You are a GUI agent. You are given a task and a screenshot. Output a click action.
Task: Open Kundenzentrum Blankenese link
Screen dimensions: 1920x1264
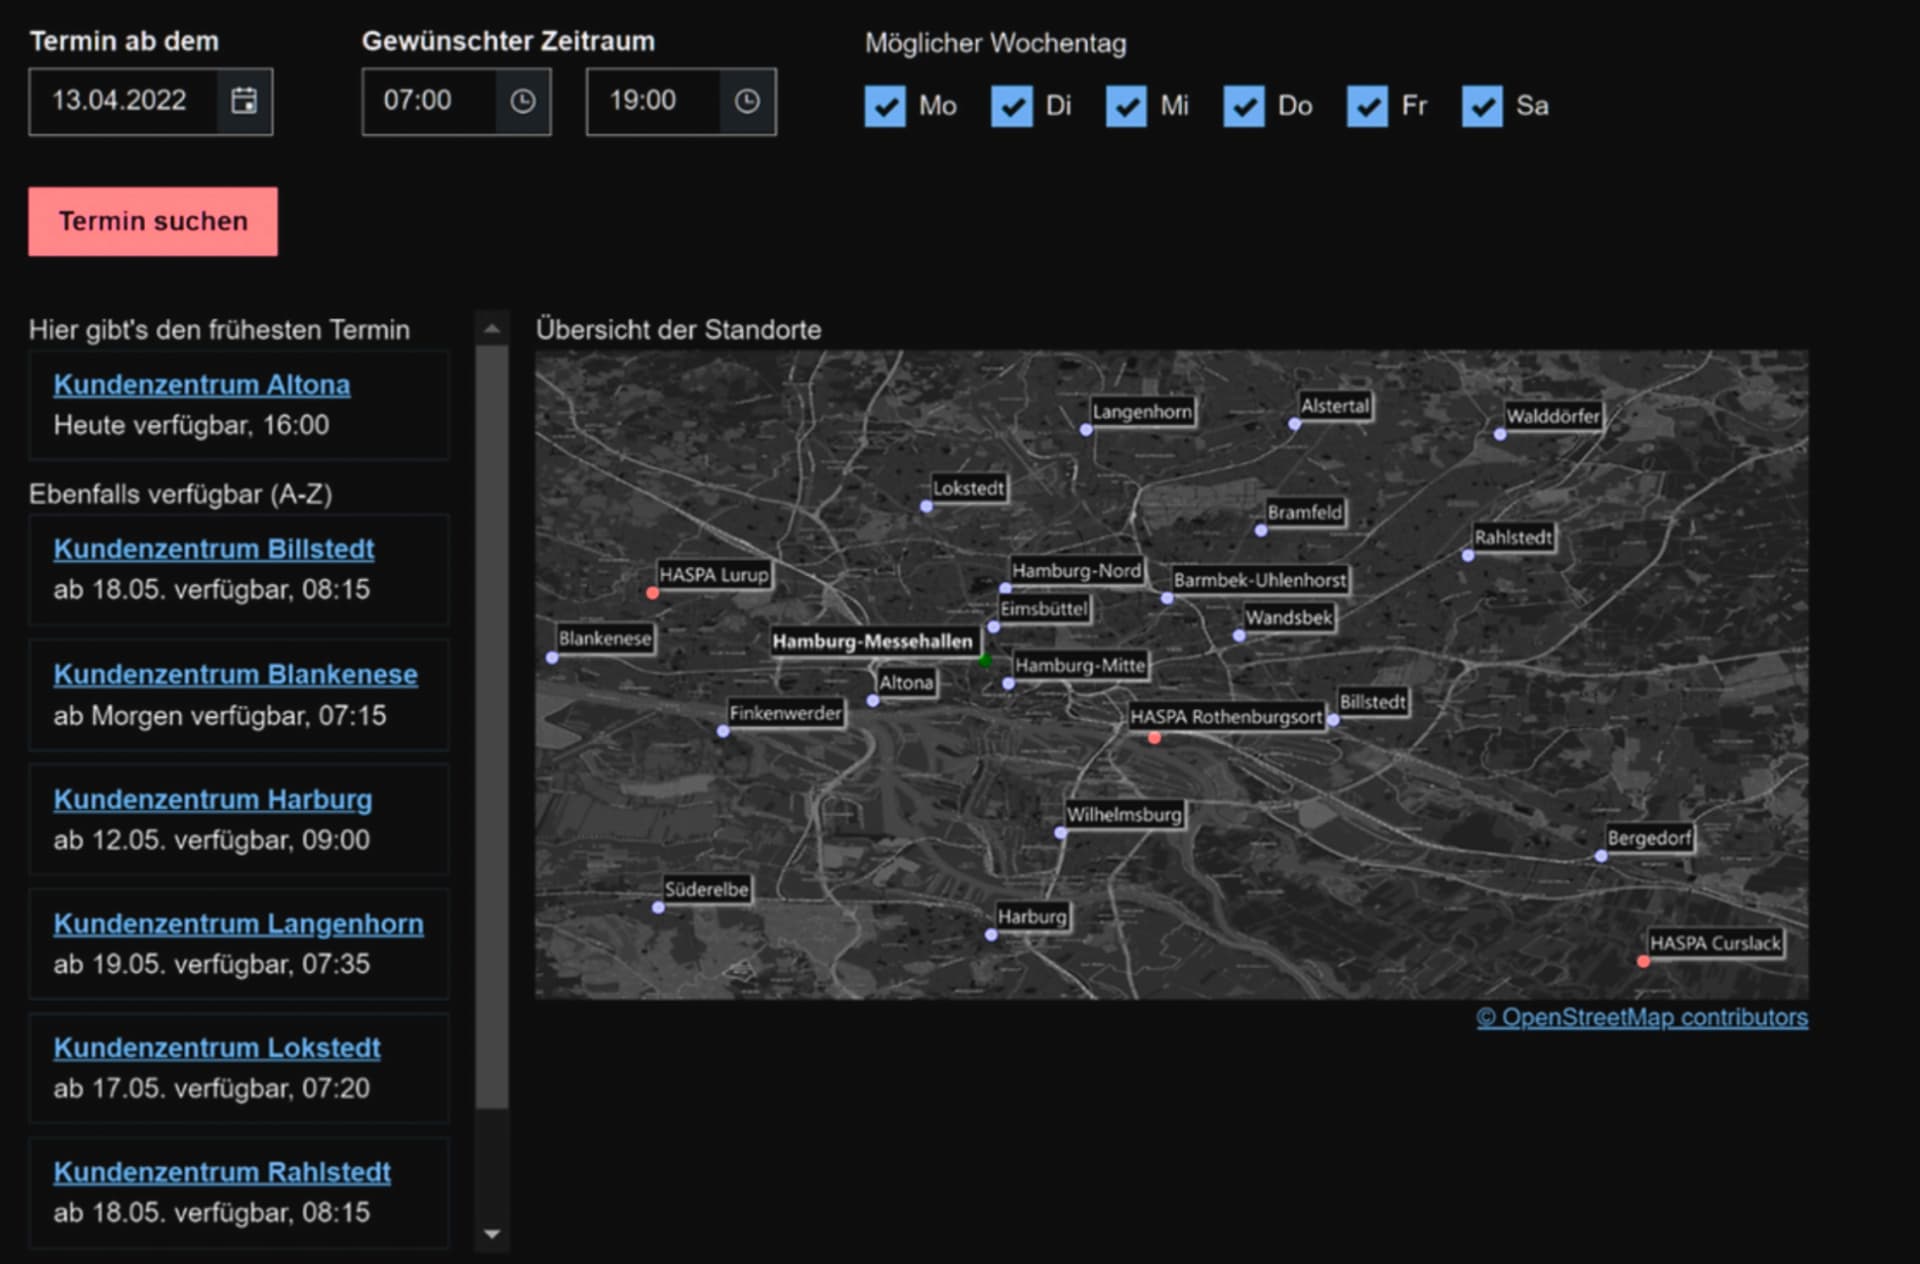point(235,675)
